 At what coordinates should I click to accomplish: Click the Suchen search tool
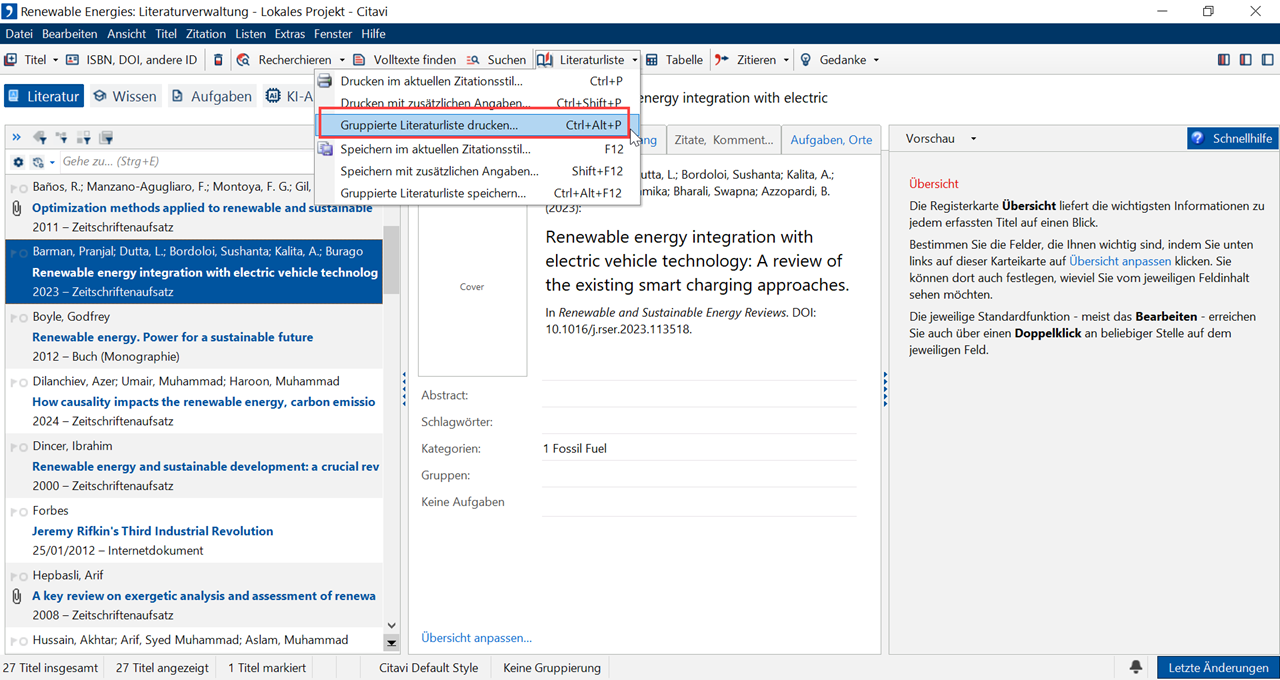coord(495,60)
